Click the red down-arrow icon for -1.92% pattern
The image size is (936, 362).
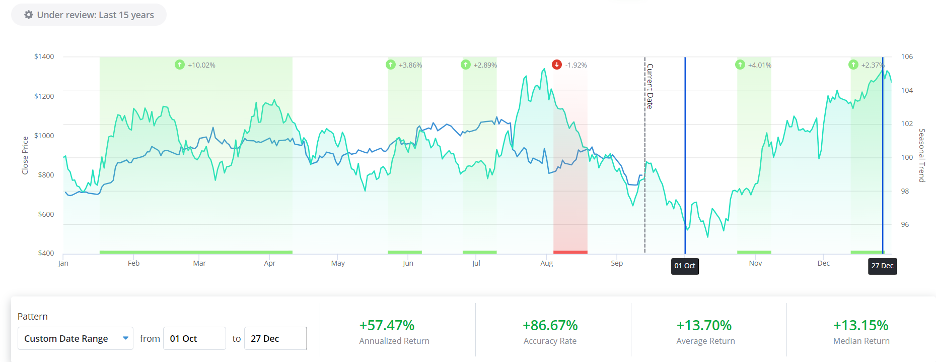pyautogui.click(x=556, y=64)
